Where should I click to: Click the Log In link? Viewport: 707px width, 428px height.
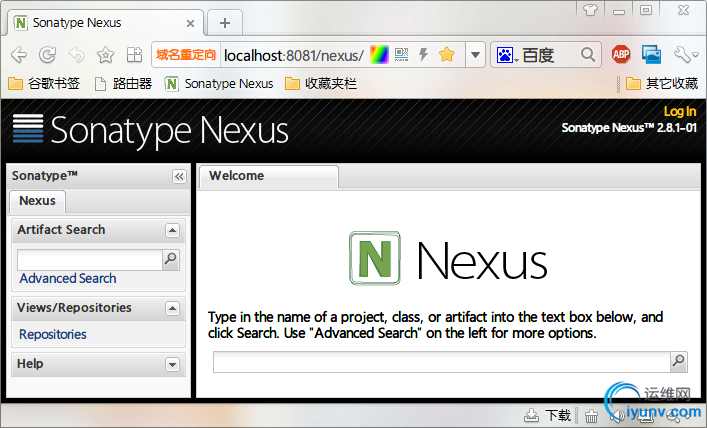(679, 111)
